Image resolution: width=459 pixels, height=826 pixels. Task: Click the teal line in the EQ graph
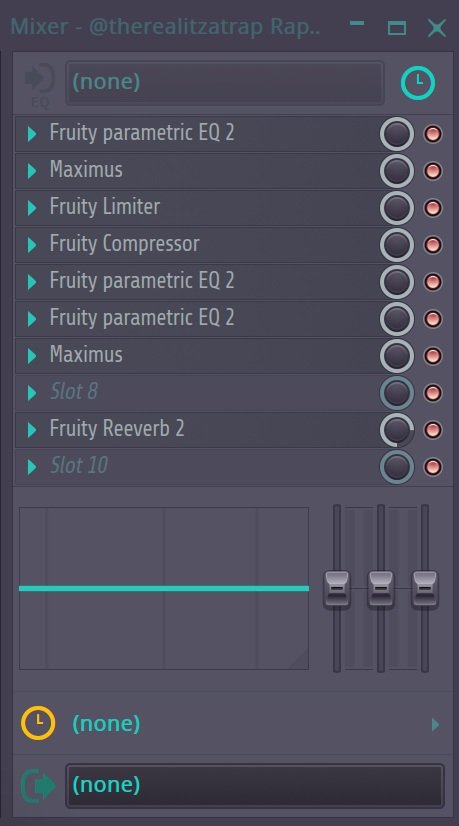164,588
